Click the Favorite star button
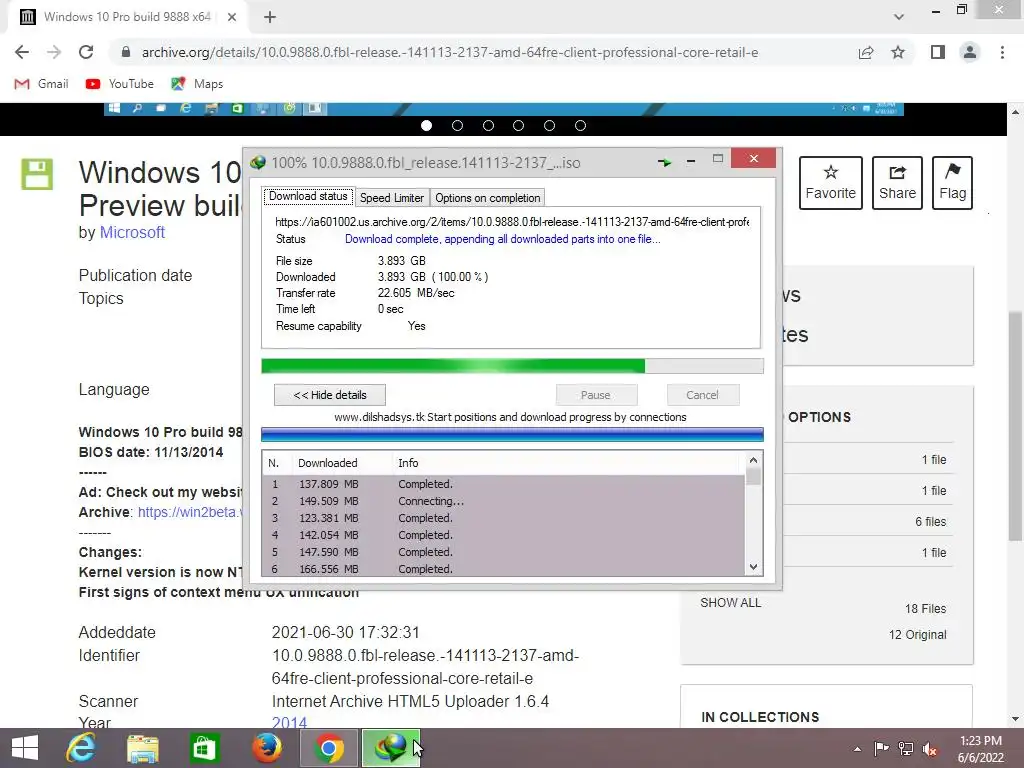The image size is (1024, 768). point(831,183)
